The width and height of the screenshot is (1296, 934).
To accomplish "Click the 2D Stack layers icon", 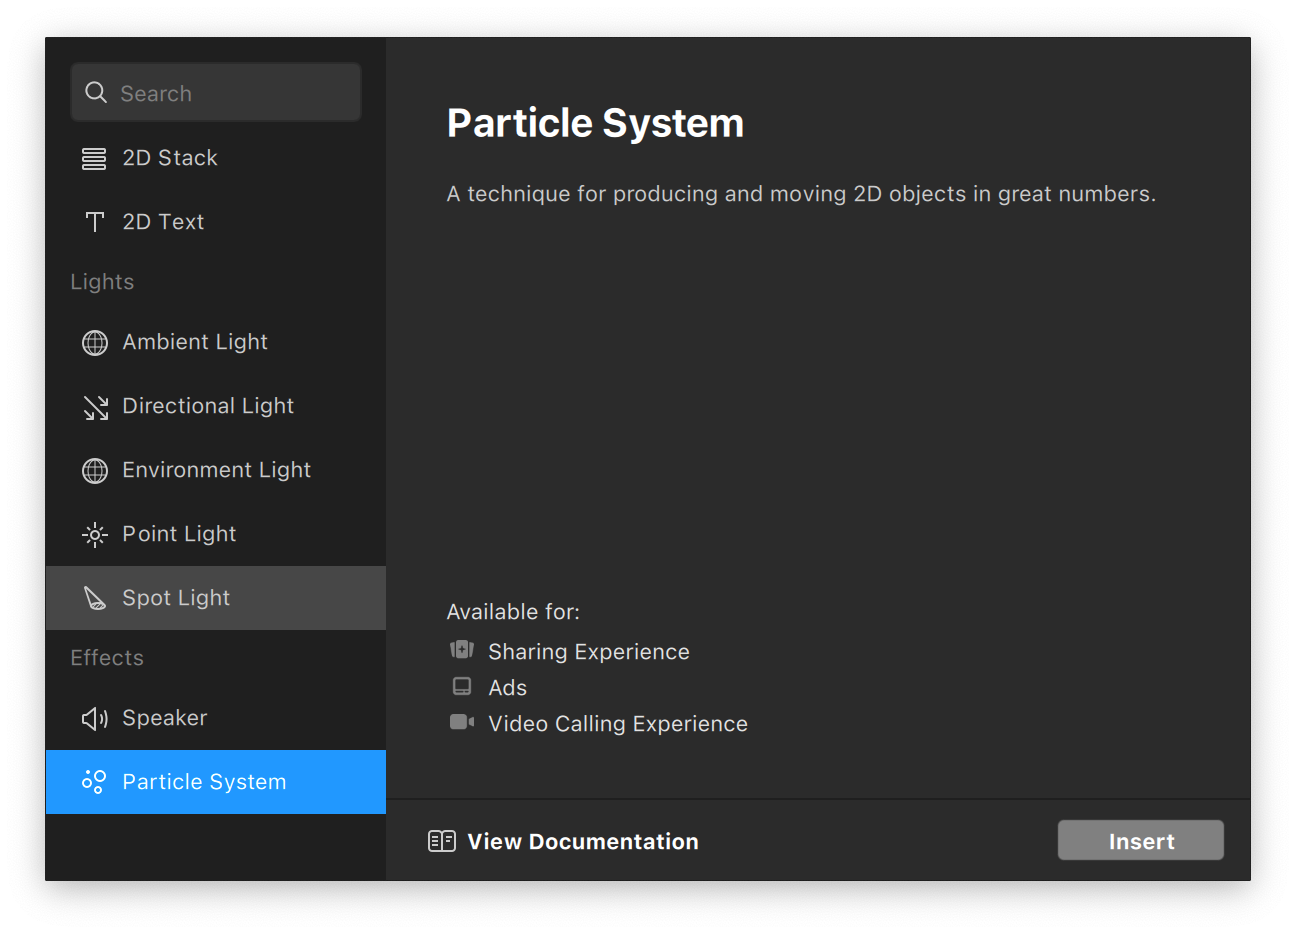I will click(x=94, y=158).
